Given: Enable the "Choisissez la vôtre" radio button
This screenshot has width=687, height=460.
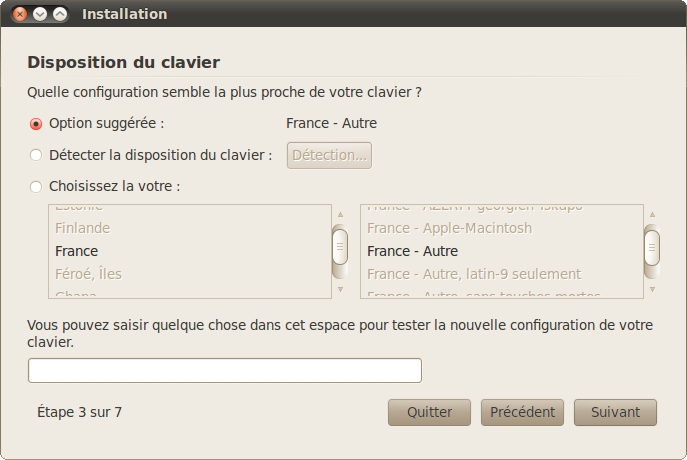Looking at the screenshot, I should (x=37, y=186).
